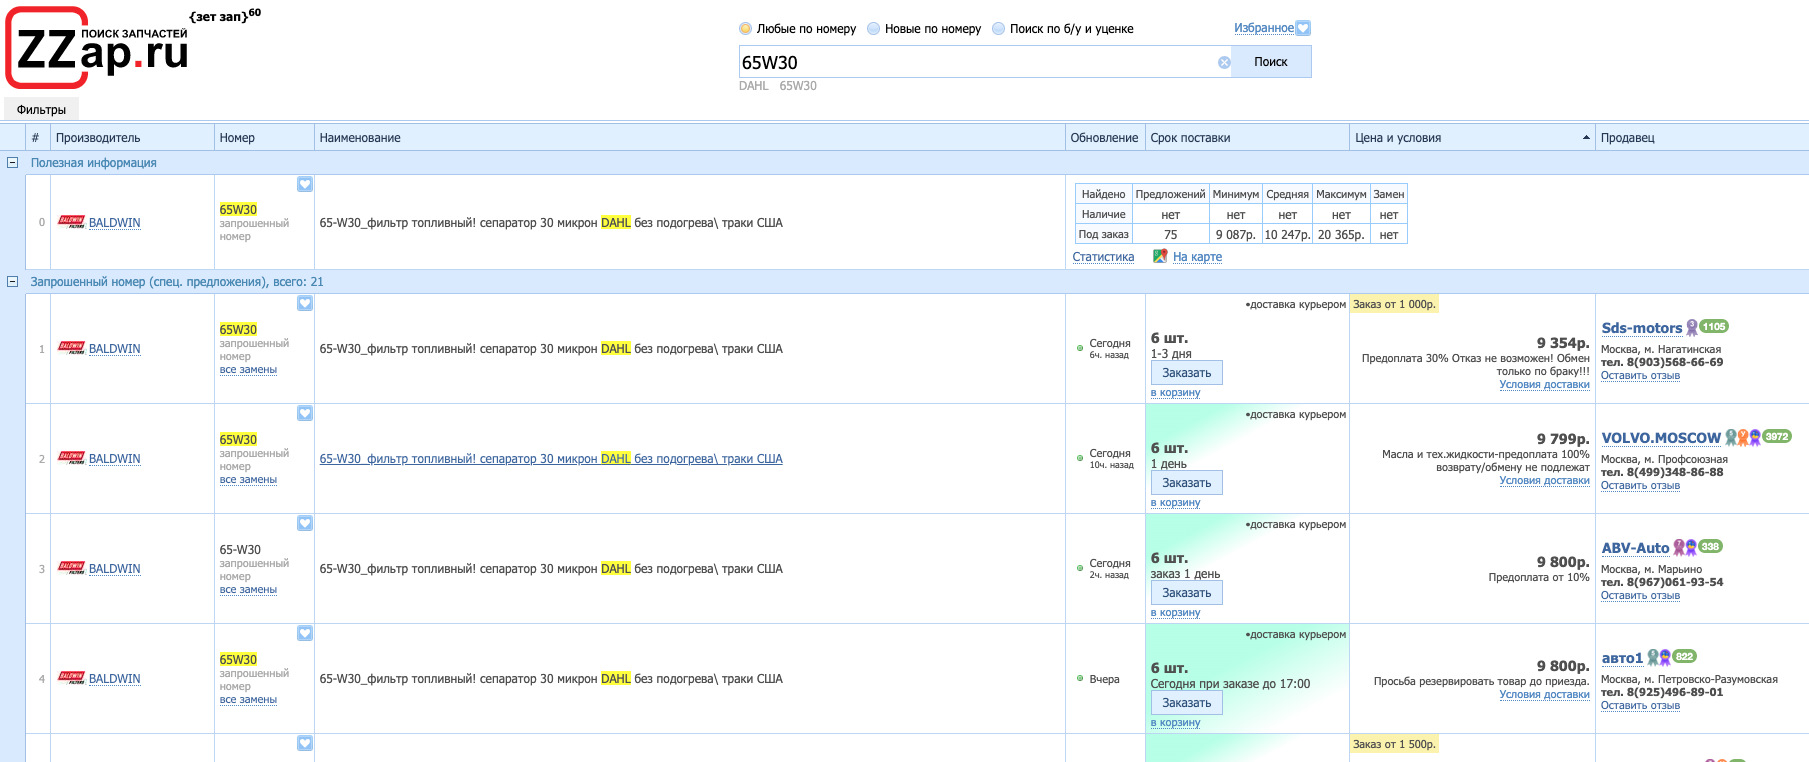Open 'все замены' in row 4
This screenshot has width=1809, height=762.
pyautogui.click(x=248, y=700)
